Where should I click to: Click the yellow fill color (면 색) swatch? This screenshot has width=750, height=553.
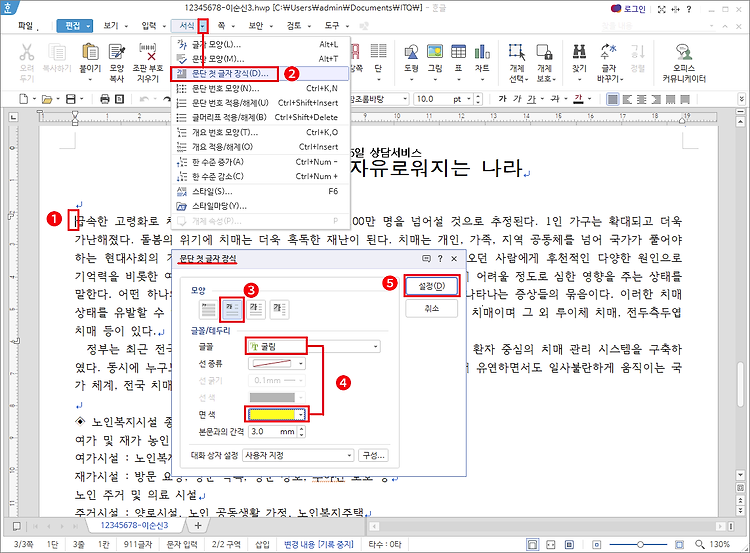(272, 414)
